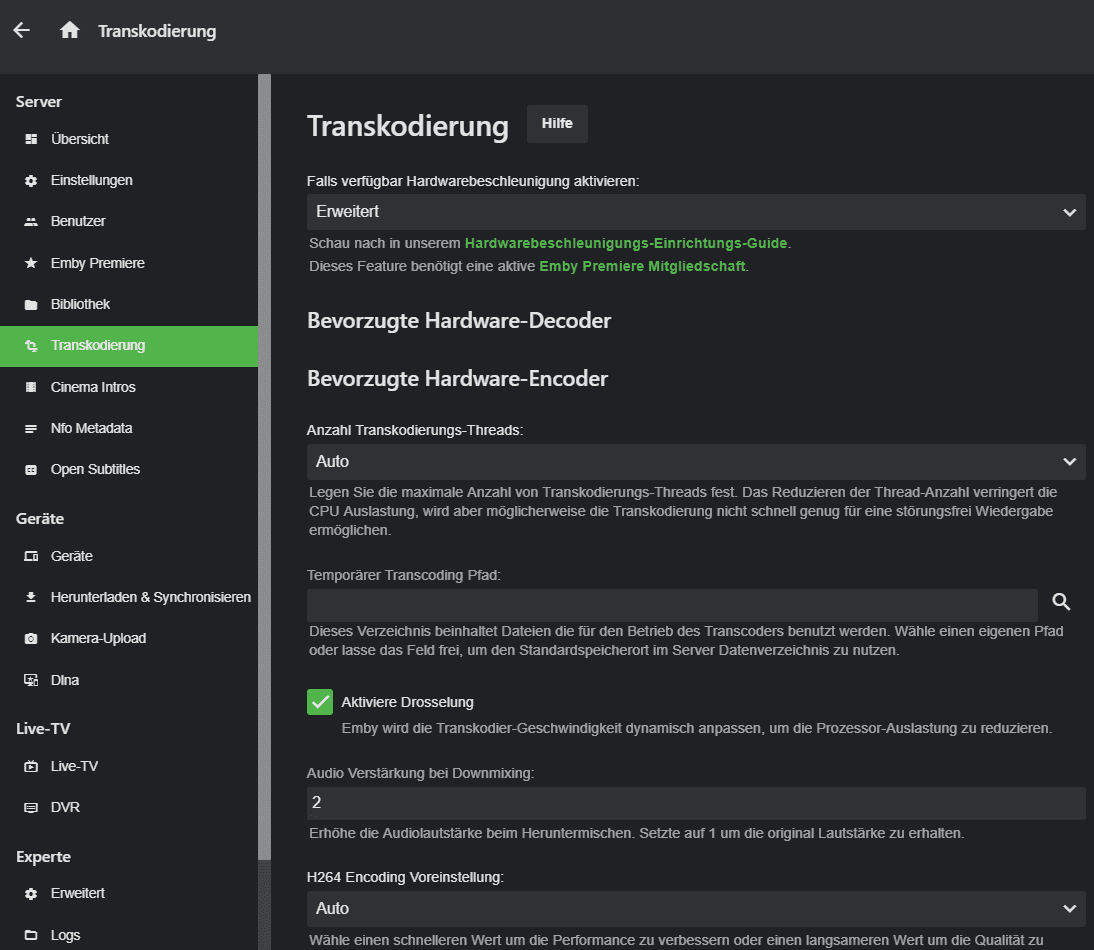Follow the Emby Premiere Mitgliedschaft link
The width and height of the screenshot is (1094, 950).
(642, 267)
